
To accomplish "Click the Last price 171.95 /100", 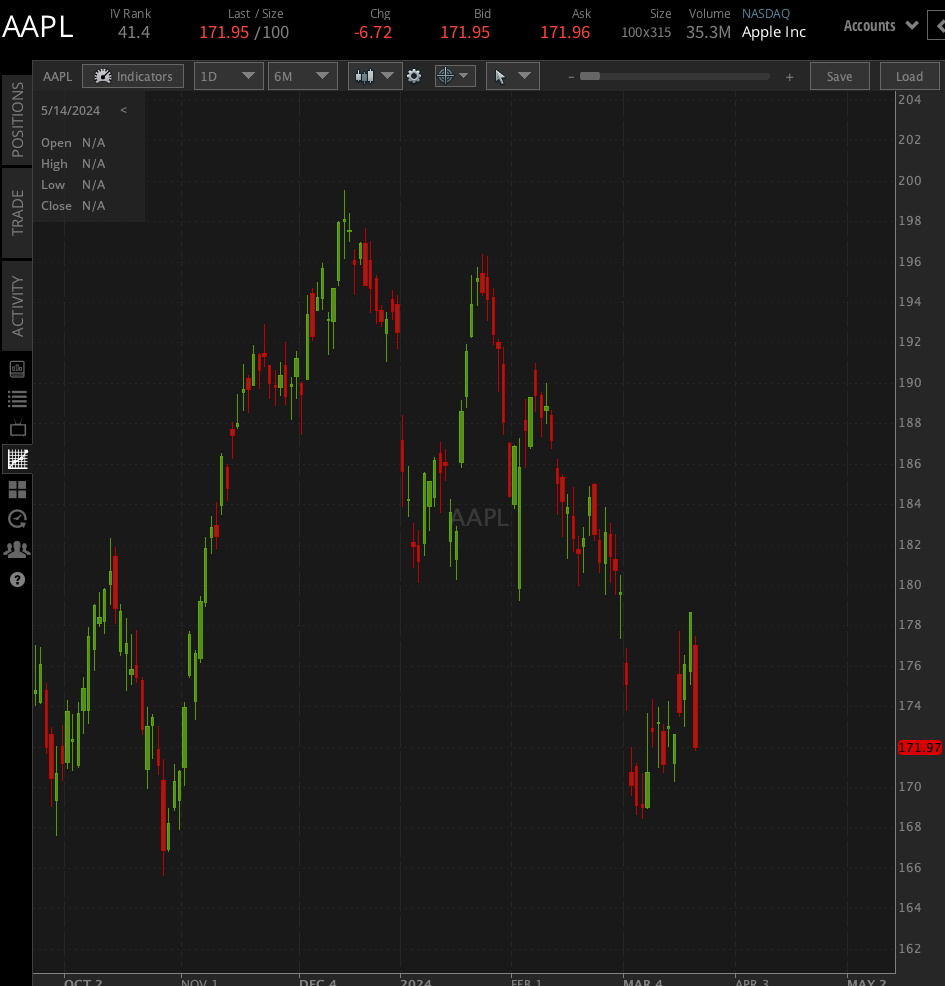I will (x=244, y=32).
